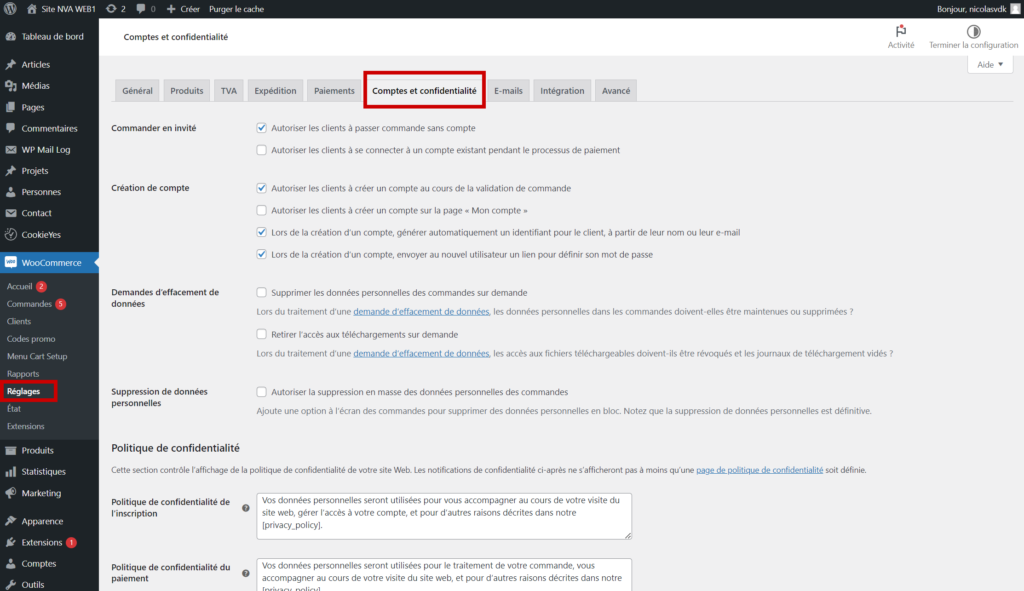This screenshot has width=1024, height=591.
Task: Open the updates icon showing 2
Action: [111, 9]
